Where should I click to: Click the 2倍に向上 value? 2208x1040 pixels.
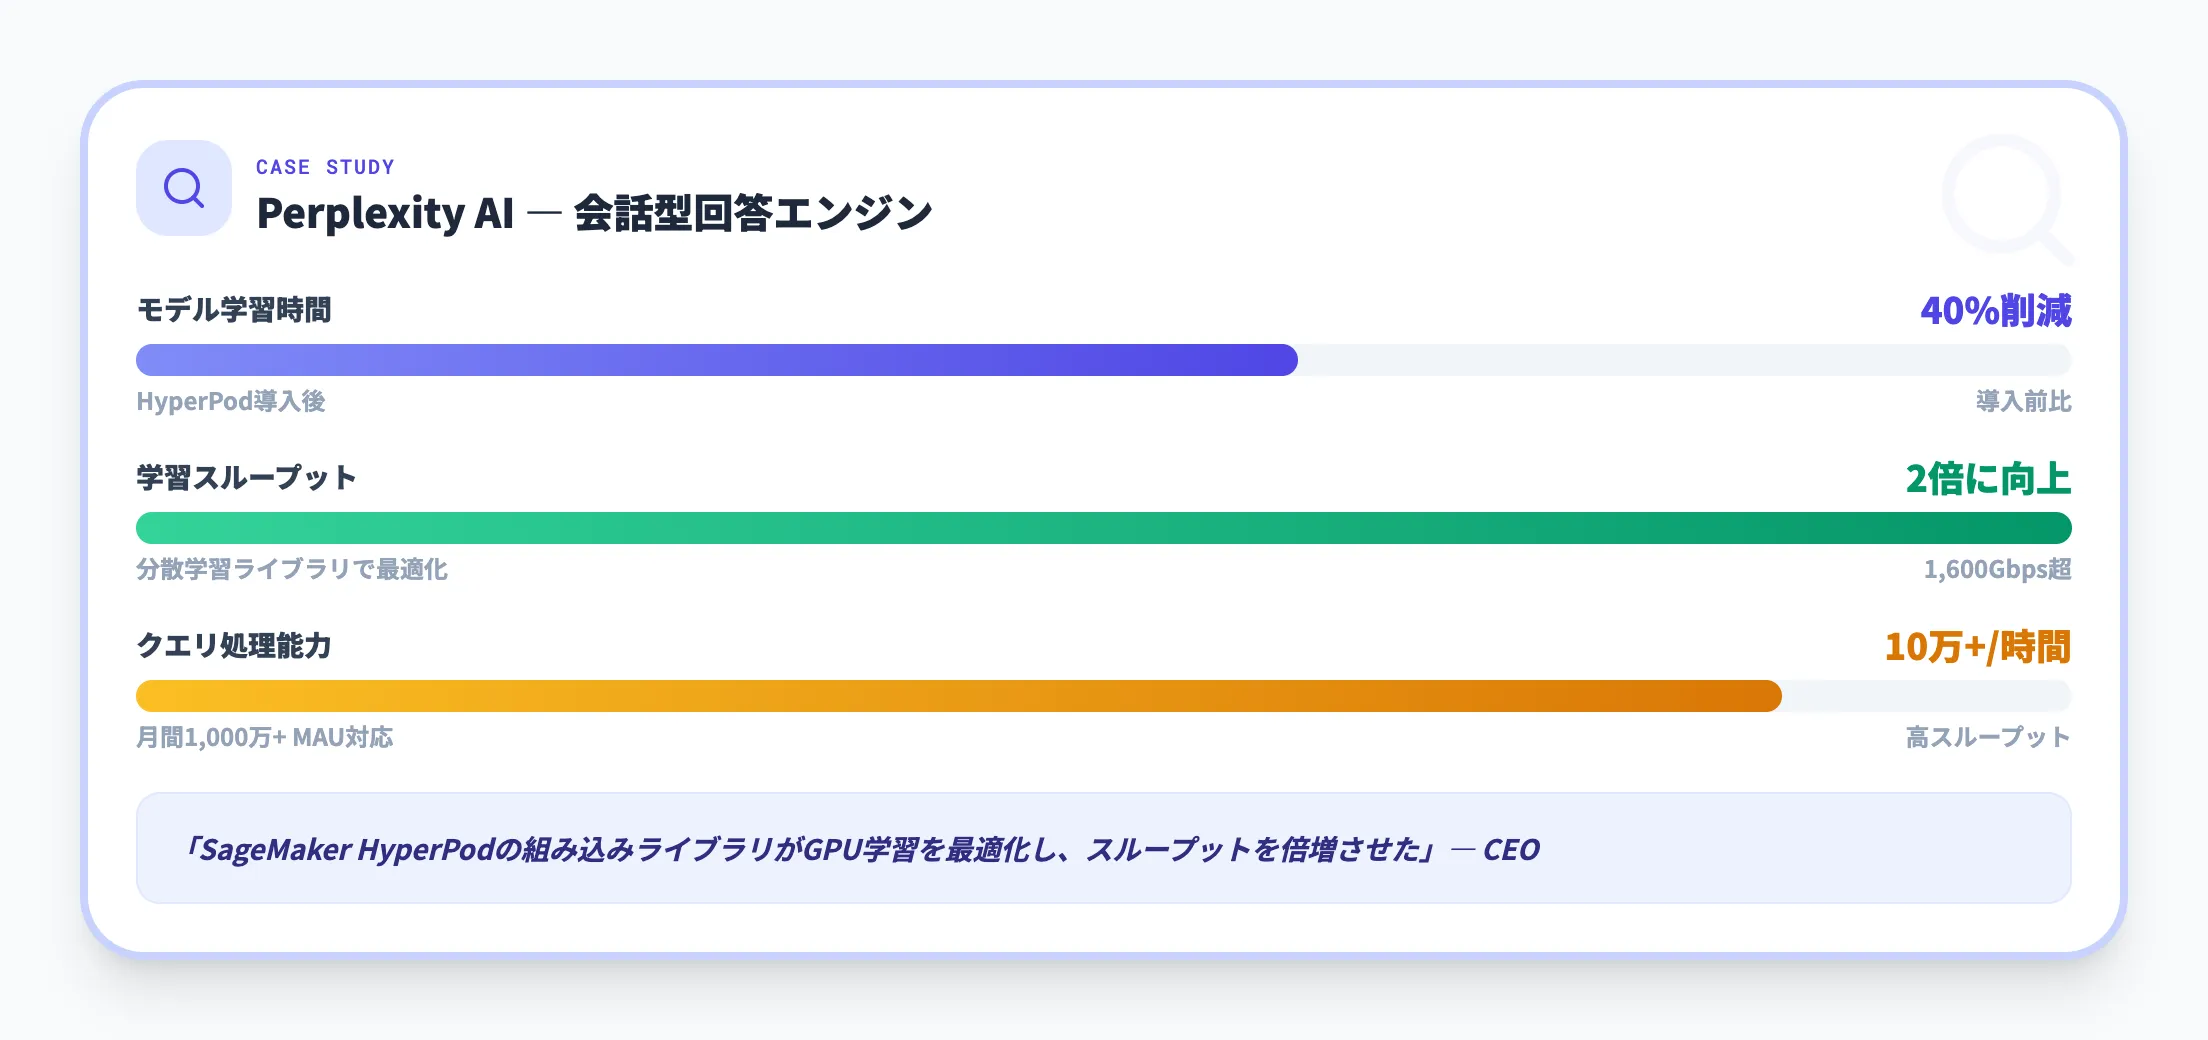1988,479
